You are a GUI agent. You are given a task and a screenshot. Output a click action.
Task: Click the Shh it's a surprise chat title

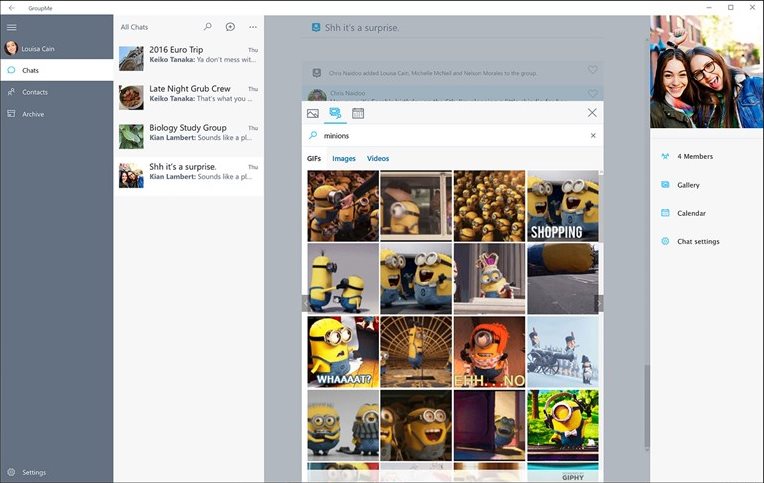tap(362, 28)
